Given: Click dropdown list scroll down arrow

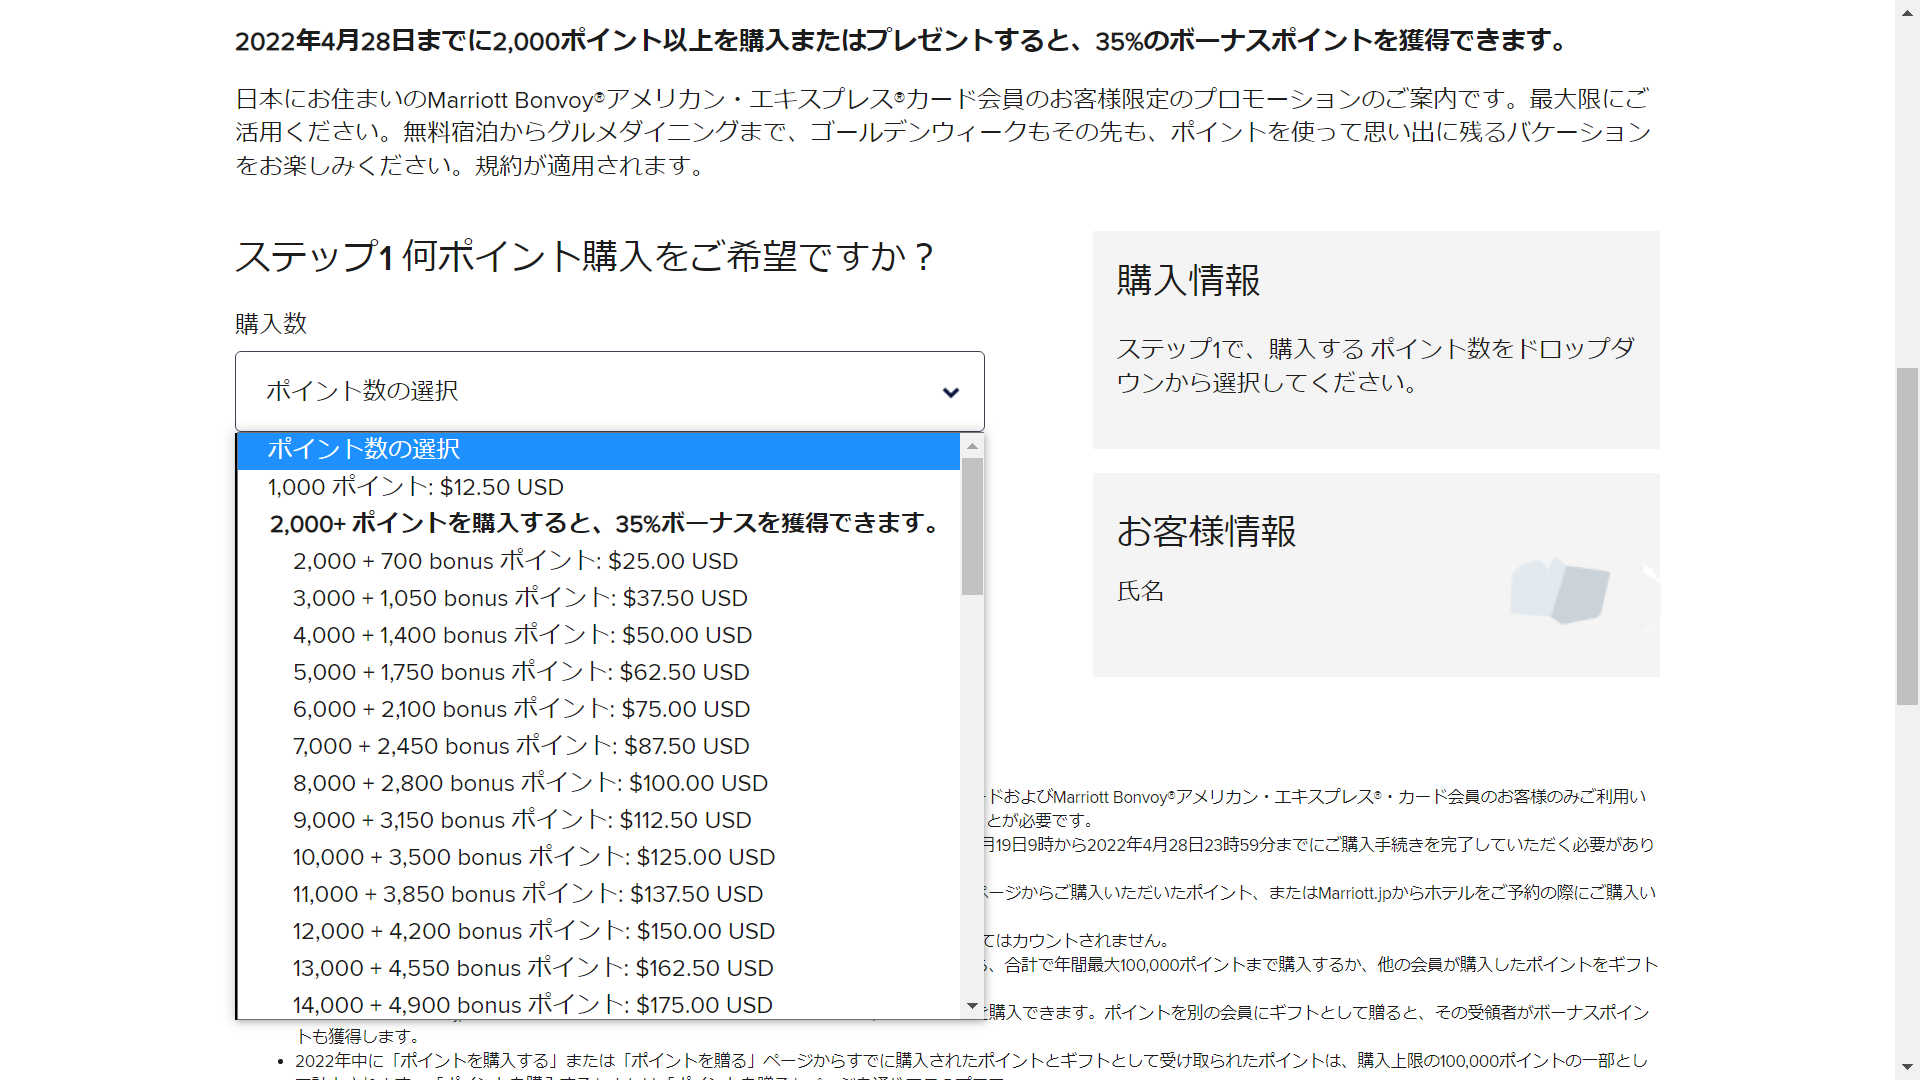Looking at the screenshot, I should click(x=972, y=1006).
